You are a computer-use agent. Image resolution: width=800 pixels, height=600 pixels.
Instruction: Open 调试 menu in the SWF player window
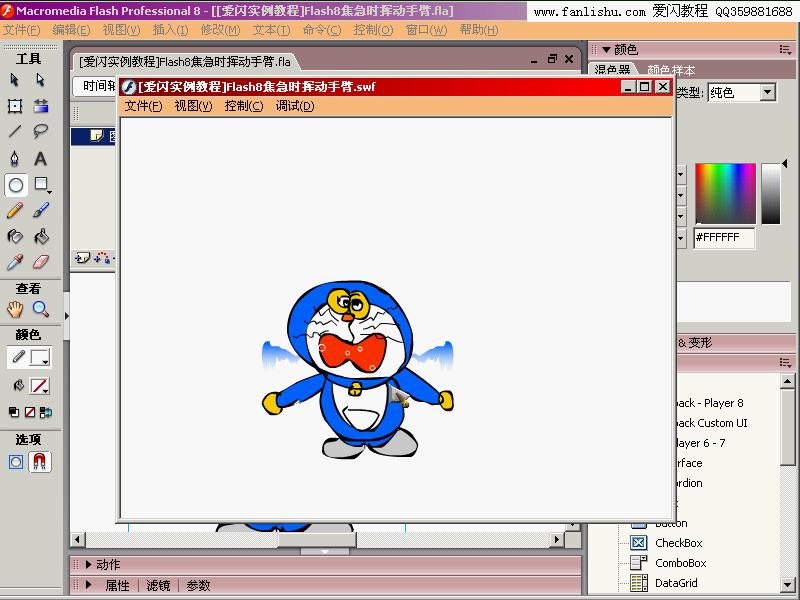[295, 106]
